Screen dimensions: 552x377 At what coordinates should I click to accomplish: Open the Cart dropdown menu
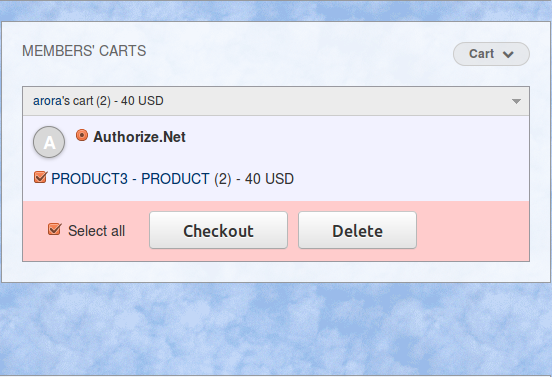[491, 54]
